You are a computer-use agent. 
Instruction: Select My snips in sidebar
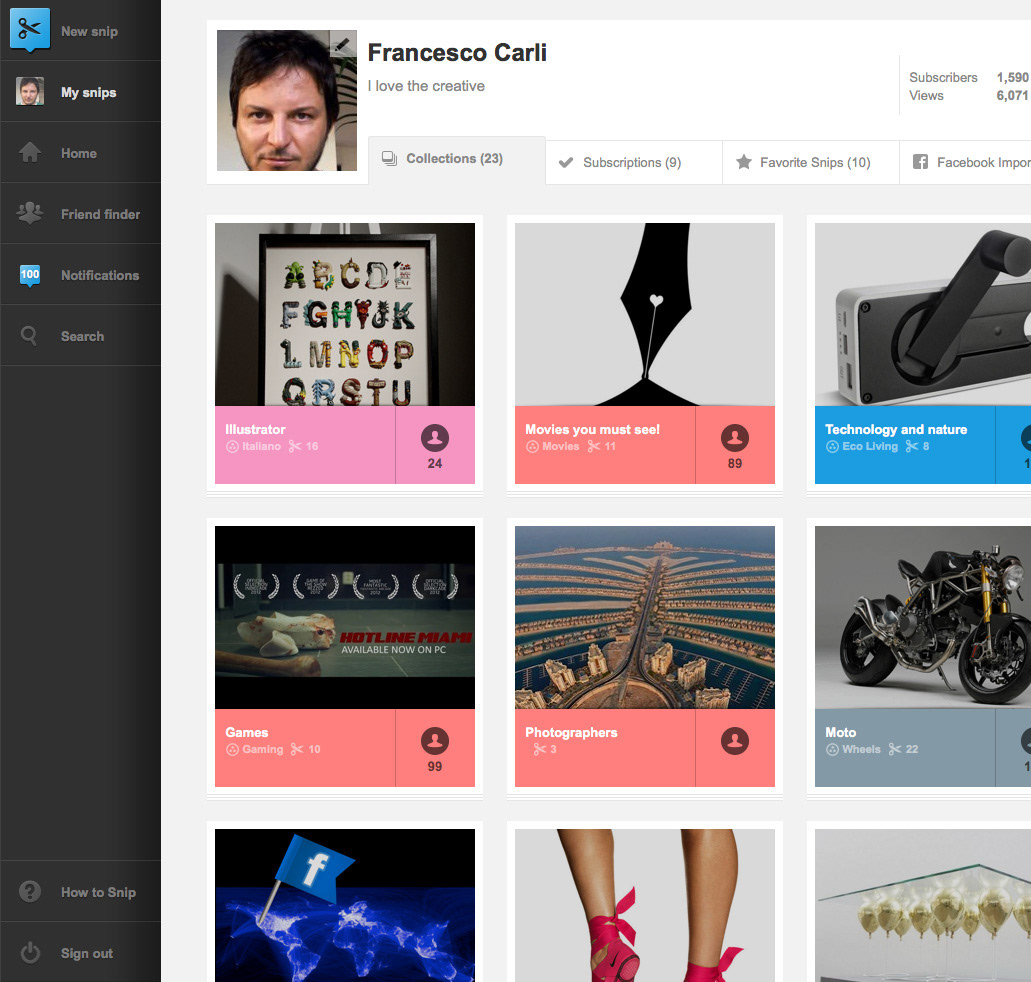80,91
